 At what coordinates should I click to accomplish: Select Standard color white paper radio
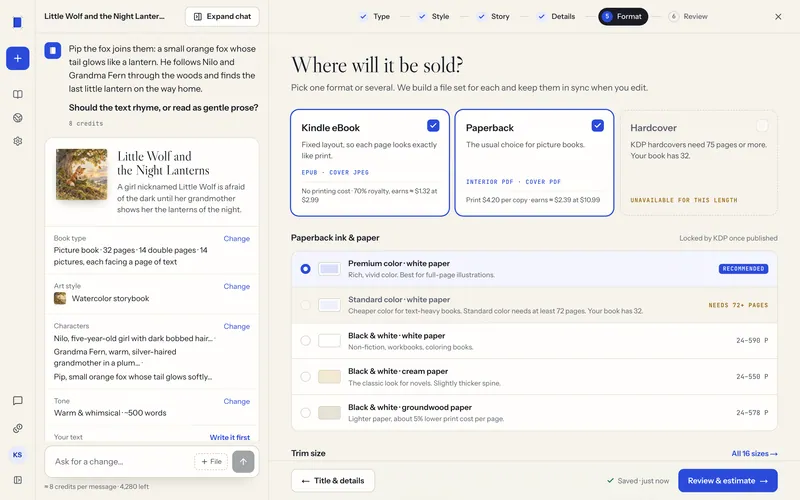(x=305, y=305)
